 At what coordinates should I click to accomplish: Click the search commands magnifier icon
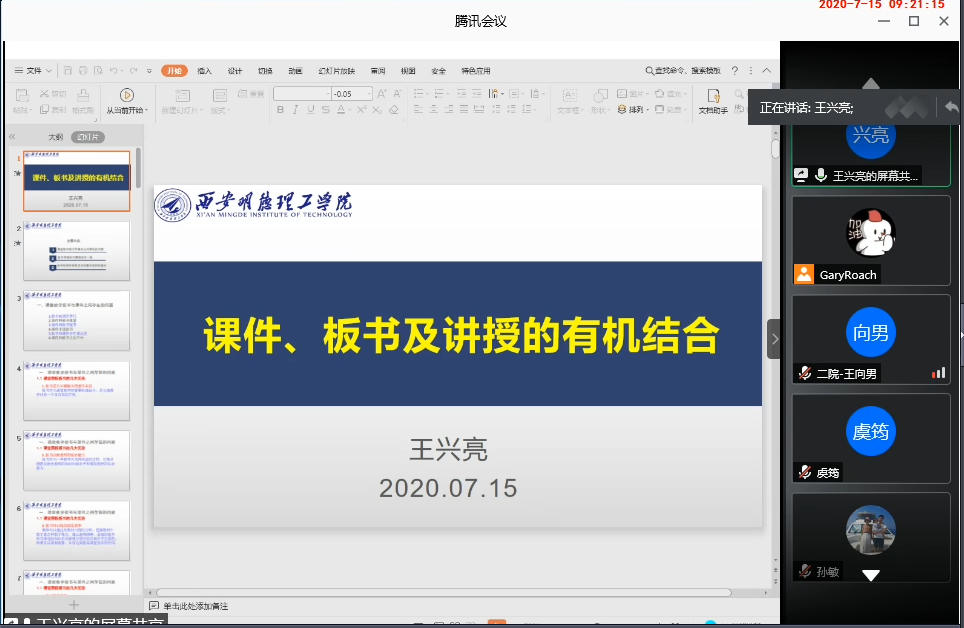coord(650,71)
